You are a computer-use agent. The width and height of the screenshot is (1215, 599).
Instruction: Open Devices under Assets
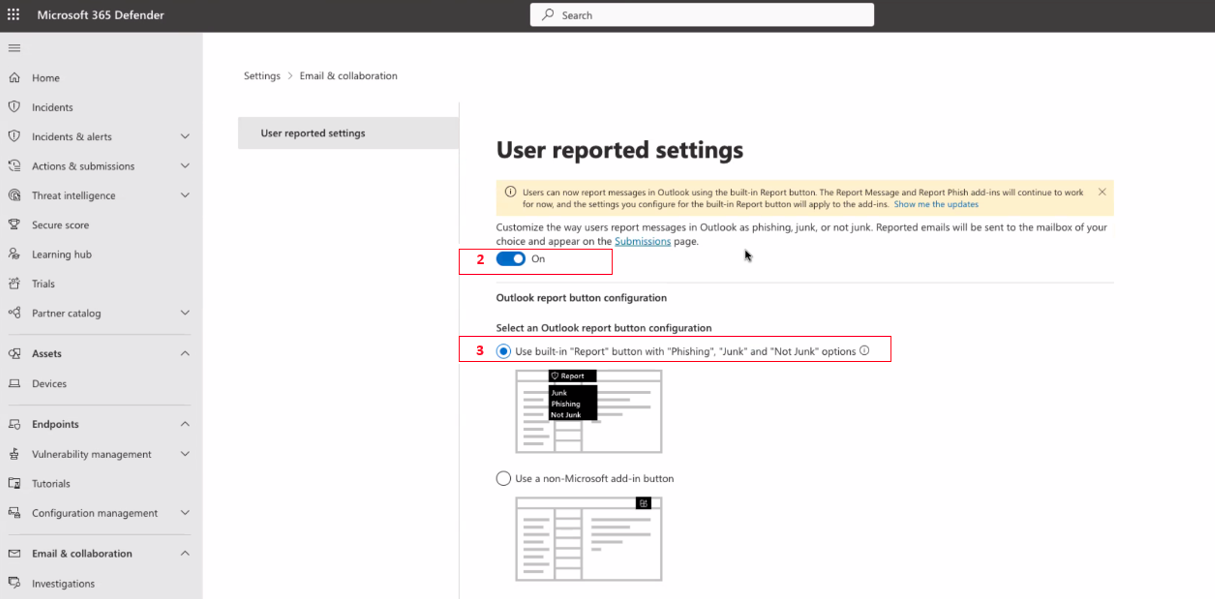click(x=49, y=384)
